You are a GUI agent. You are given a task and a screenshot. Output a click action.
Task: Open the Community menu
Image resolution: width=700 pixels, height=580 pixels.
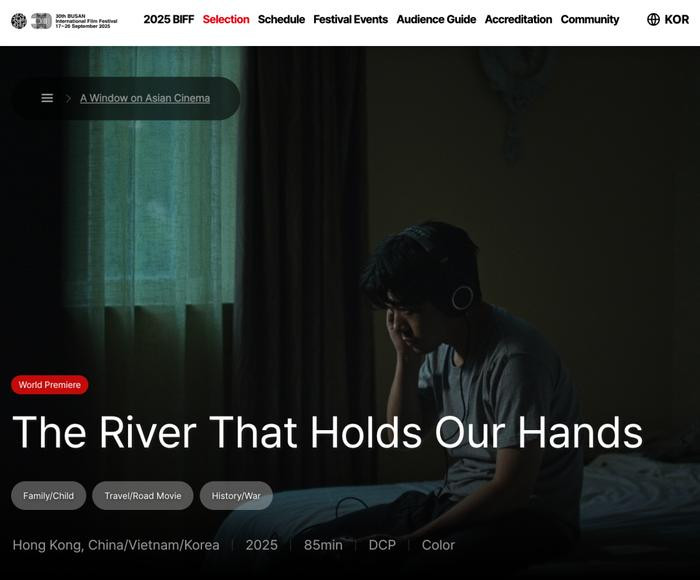coord(590,19)
